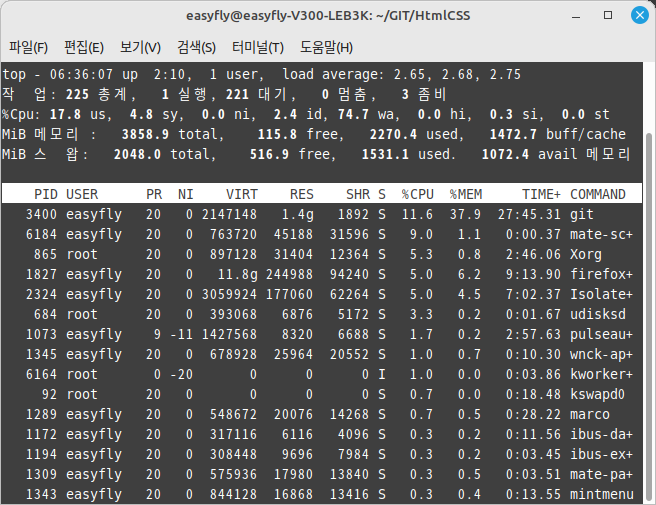The image size is (656, 505).
Task: Click the mintmenu command name
Action: [602, 495]
